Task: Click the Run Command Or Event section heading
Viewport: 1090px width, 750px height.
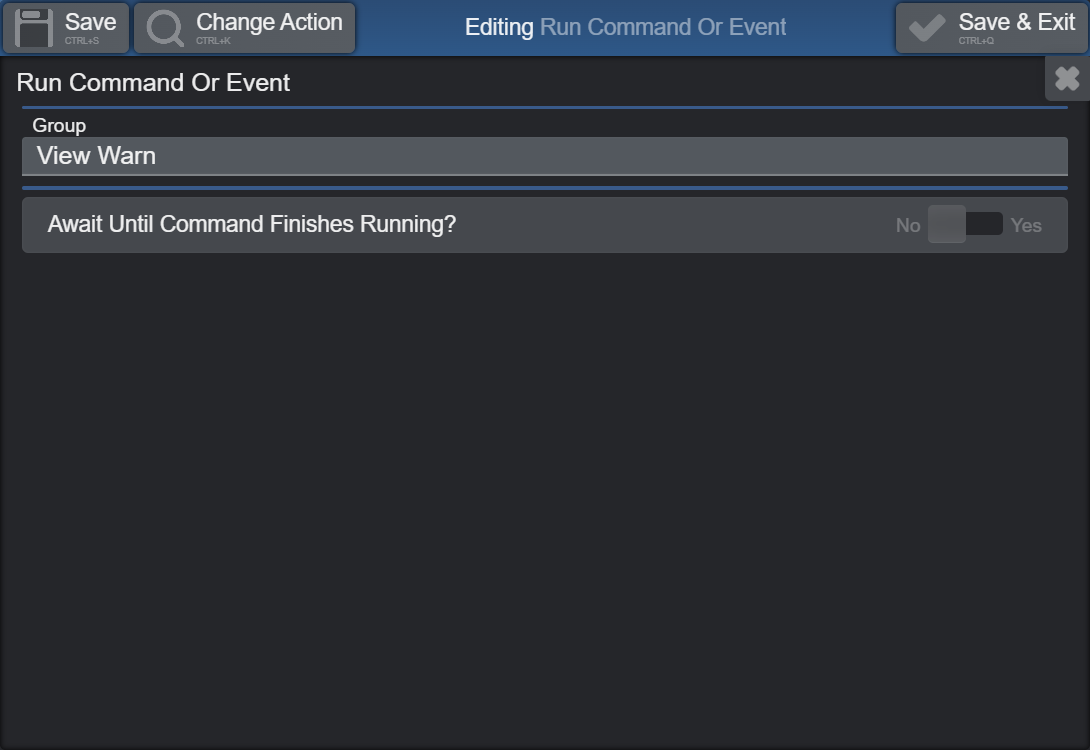Action: pos(153,83)
